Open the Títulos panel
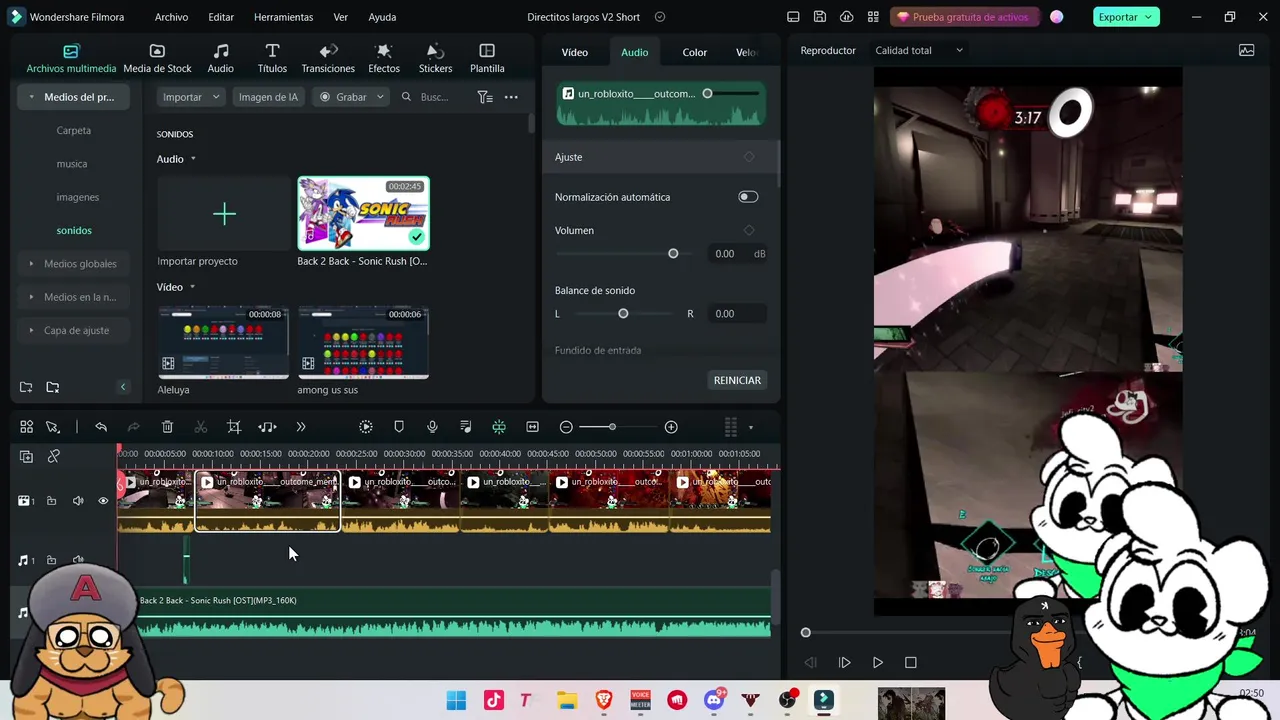Image resolution: width=1280 pixels, height=720 pixels. [x=272, y=59]
